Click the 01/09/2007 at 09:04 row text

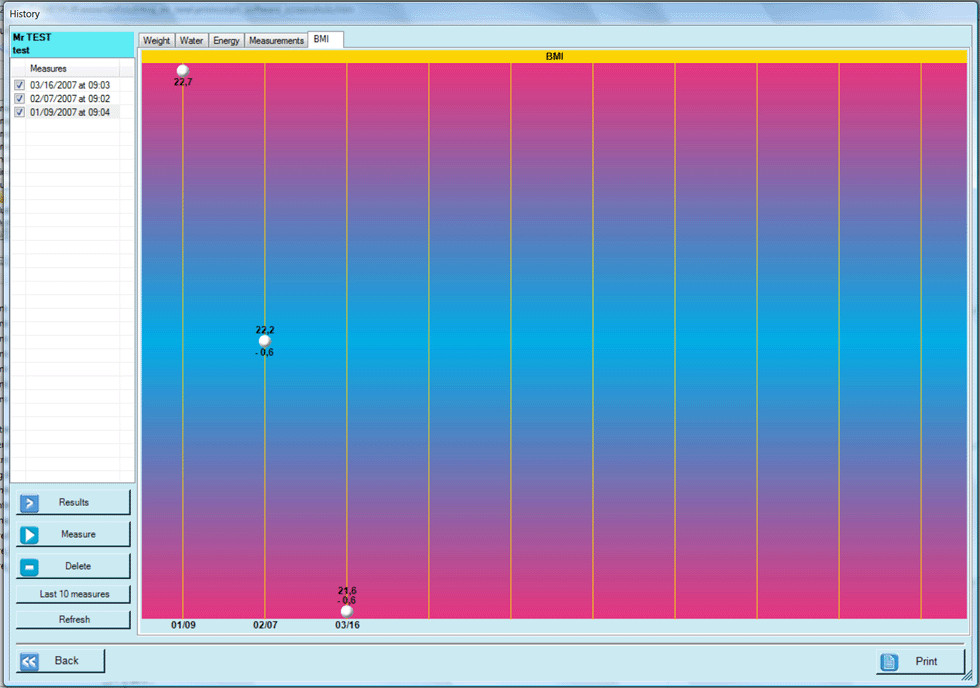click(70, 112)
